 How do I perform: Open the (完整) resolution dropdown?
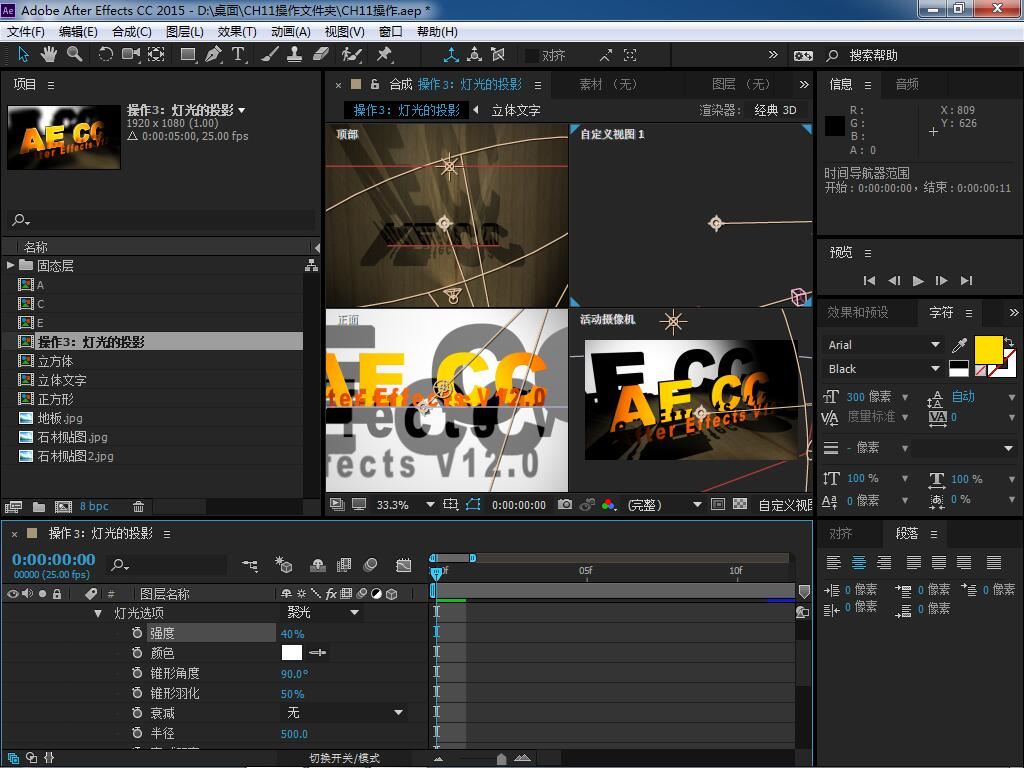click(663, 505)
